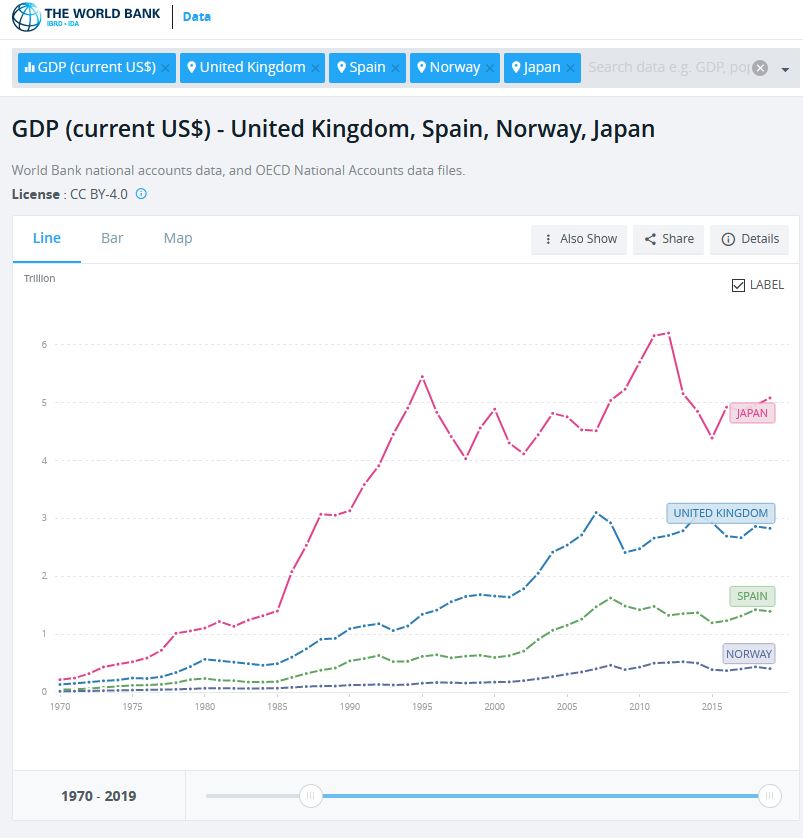
Task: Switch to the Bar chart tab
Action: click(112, 238)
